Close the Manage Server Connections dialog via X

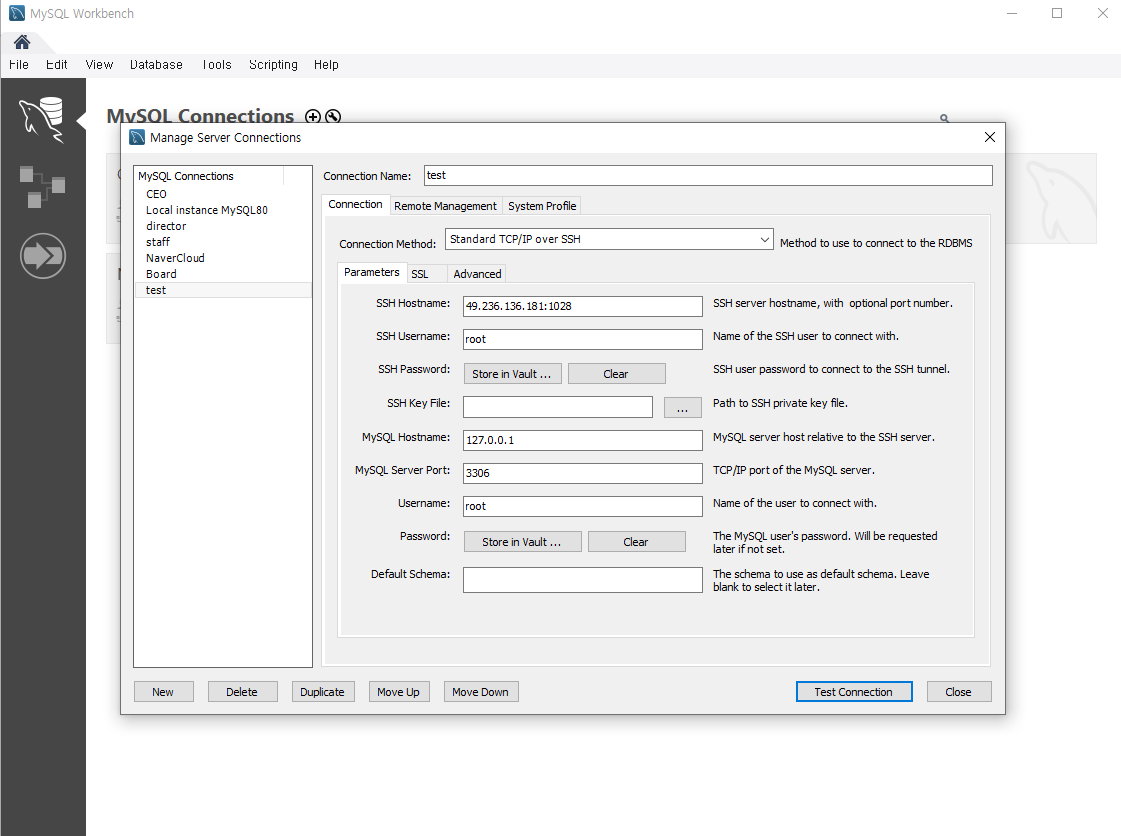[x=989, y=137]
